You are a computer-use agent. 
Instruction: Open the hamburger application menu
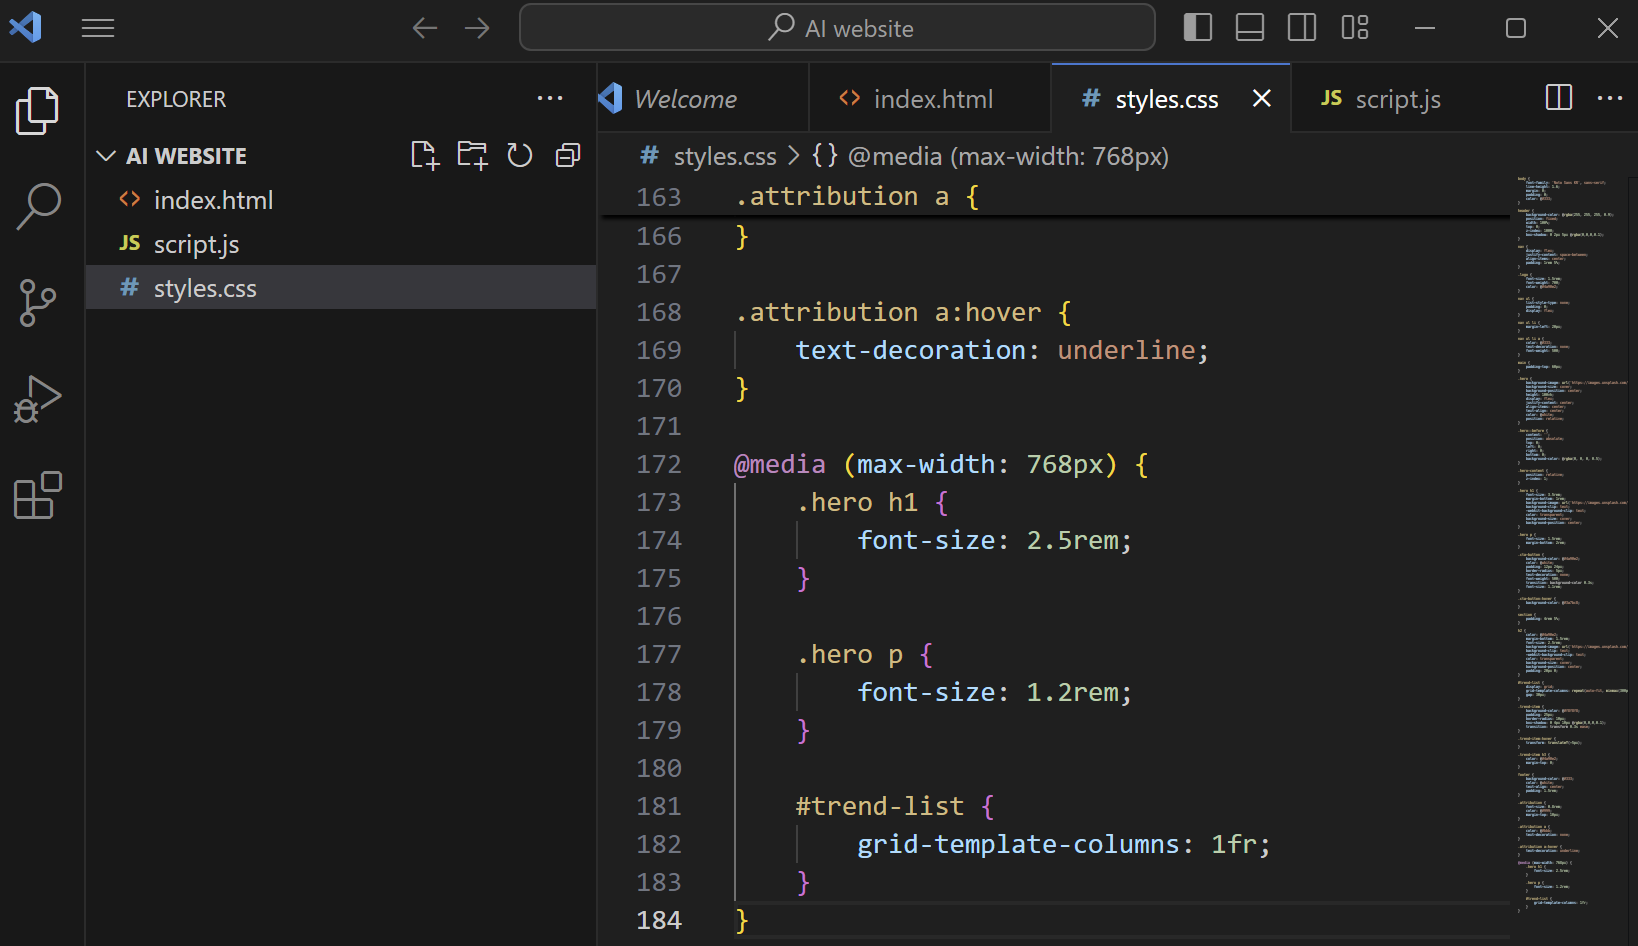click(98, 28)
